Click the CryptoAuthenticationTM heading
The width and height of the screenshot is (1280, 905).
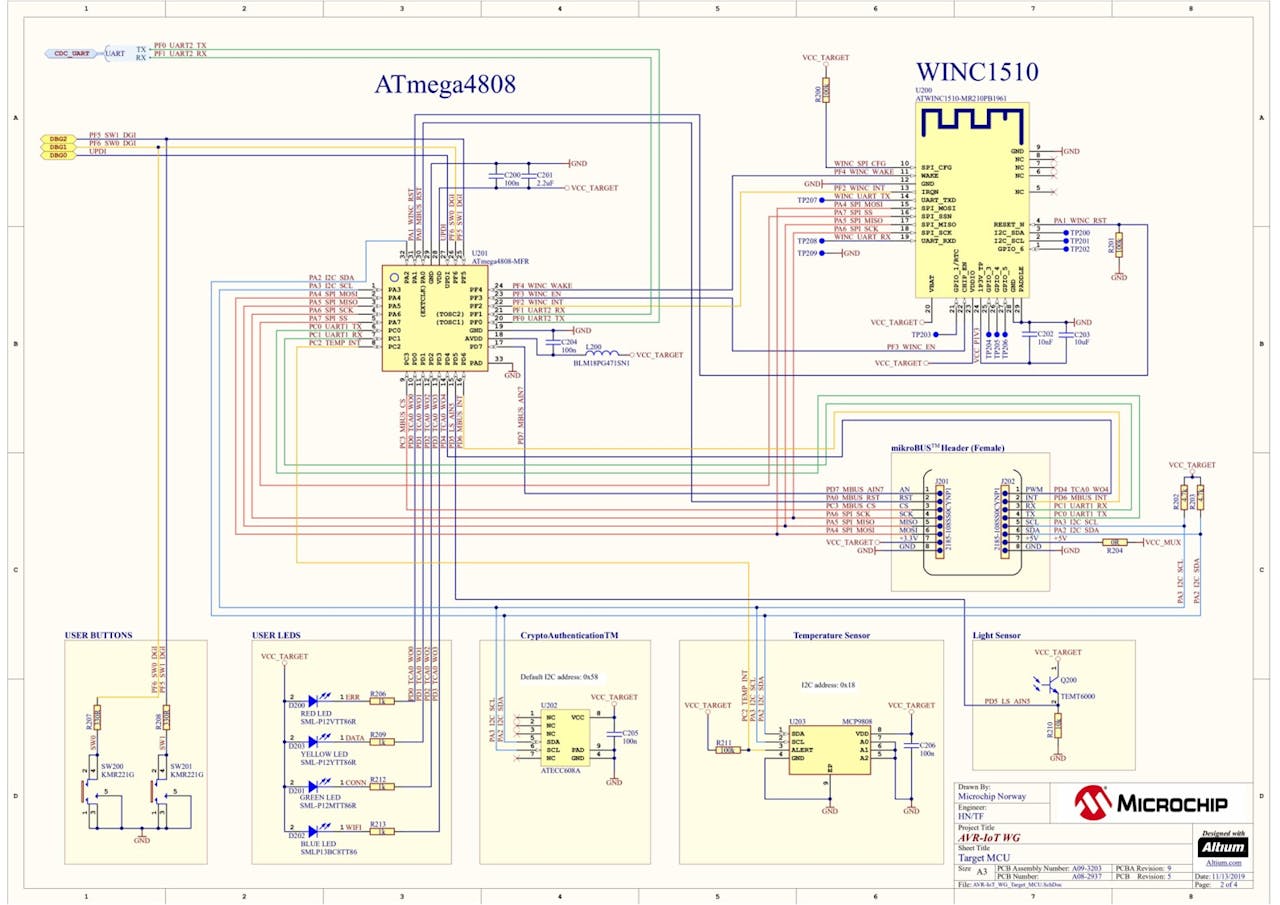coord(569,635)
